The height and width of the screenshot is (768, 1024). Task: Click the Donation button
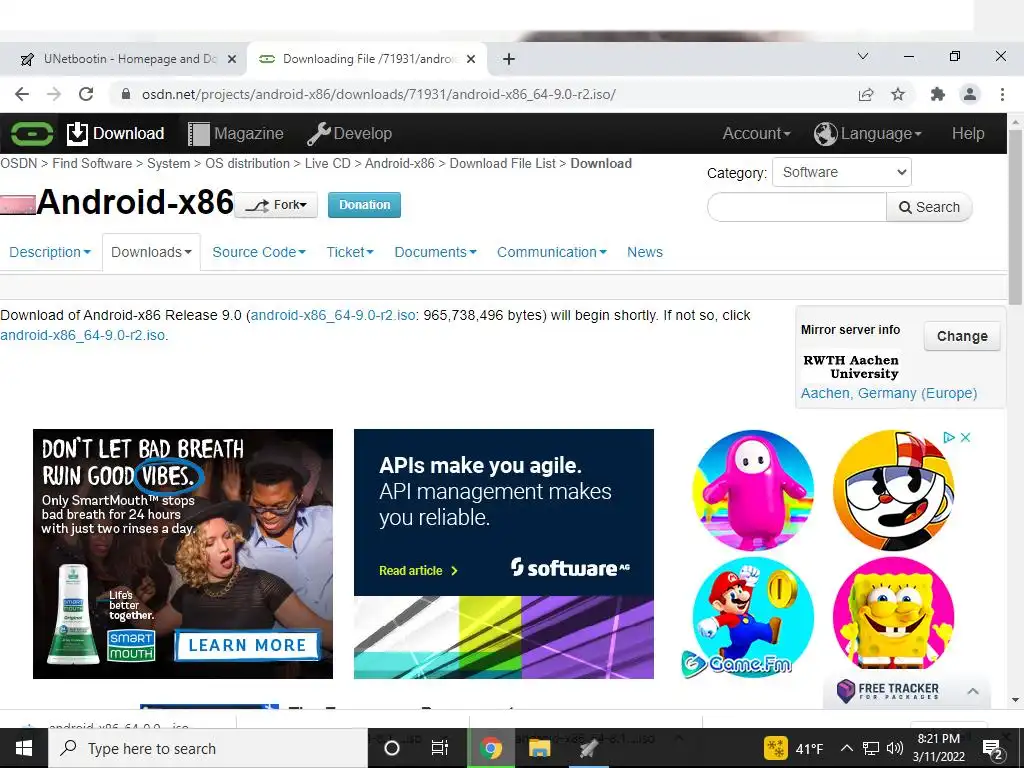[x=364, y=205]
